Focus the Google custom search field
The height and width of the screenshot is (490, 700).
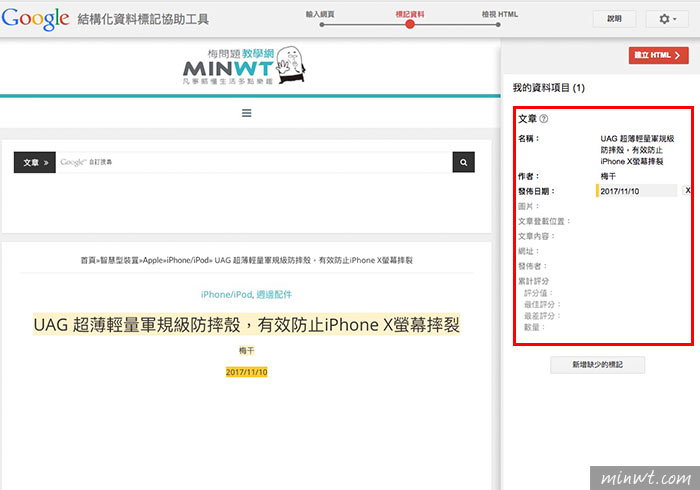tap(254, 162)
